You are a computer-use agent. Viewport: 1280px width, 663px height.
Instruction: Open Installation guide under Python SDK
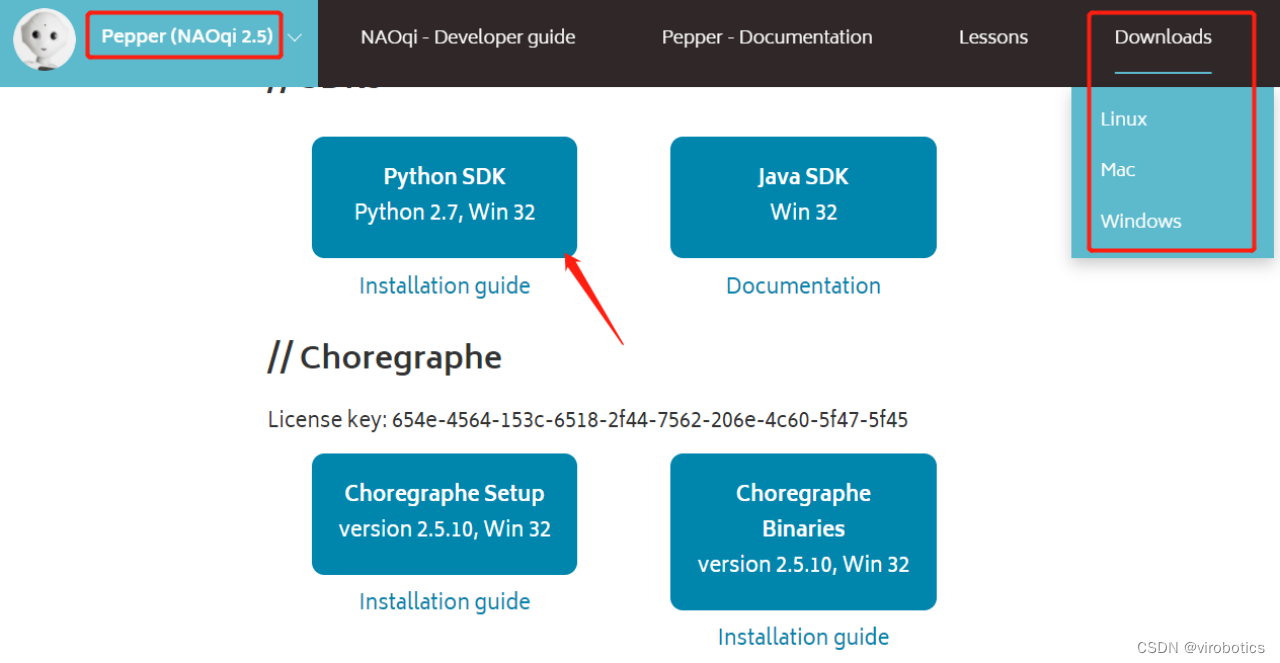pos(445,286)
